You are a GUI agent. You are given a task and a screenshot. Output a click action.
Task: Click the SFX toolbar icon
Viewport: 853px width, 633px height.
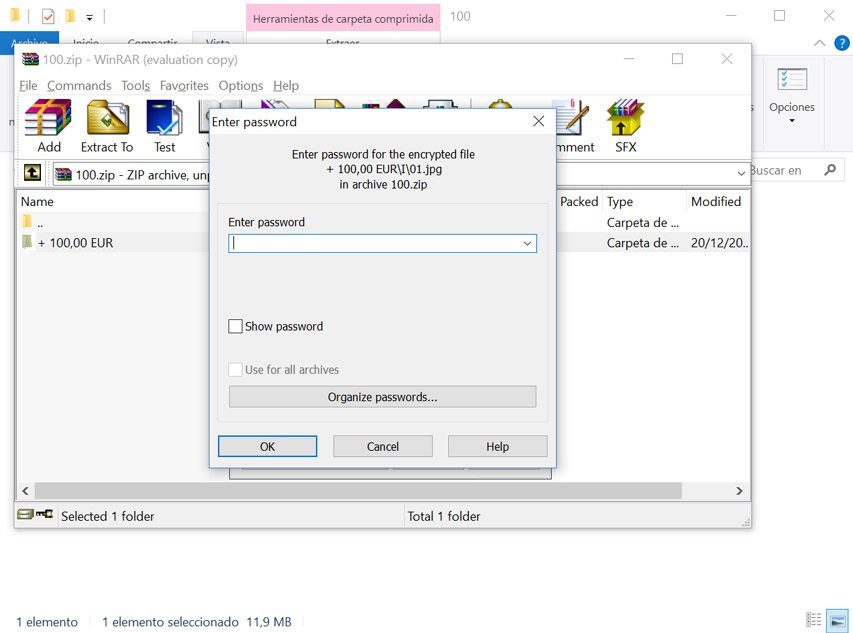point(625,126)
